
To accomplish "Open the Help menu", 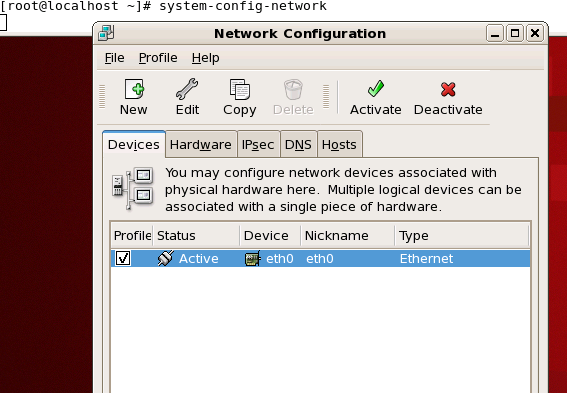I will click(x=205, y=58).
